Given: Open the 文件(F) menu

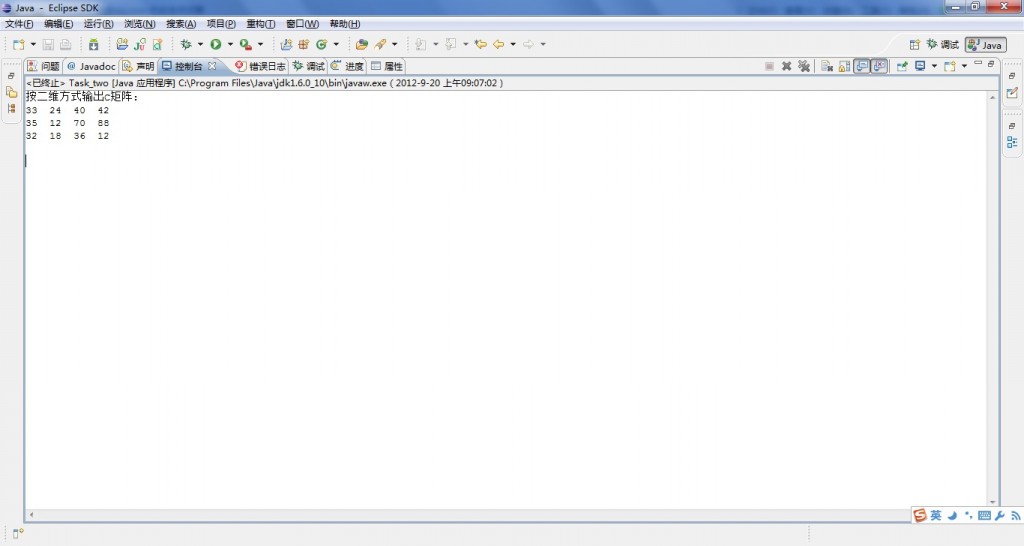Looking at the screenshot, I should [19, 24].
